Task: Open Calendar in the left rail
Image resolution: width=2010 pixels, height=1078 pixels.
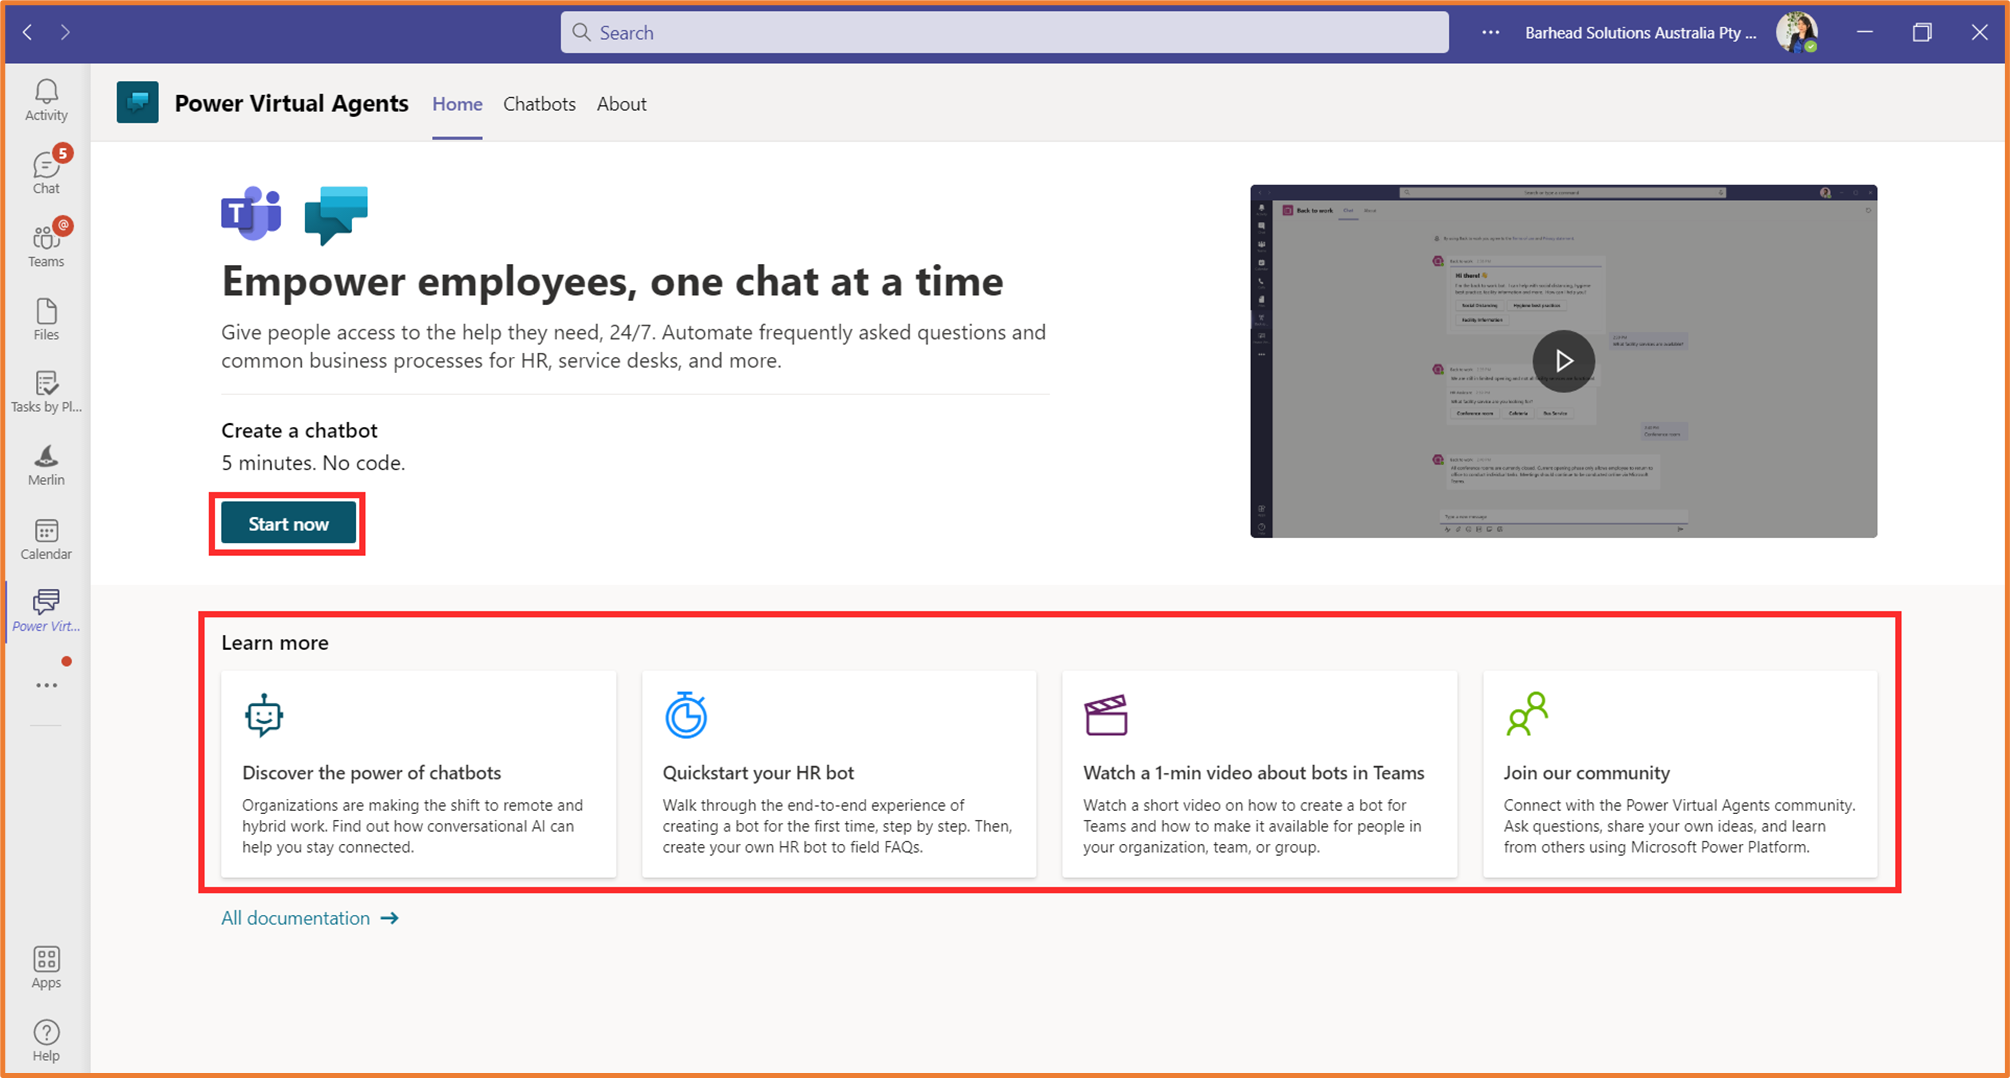Action: tap(46, 539)
